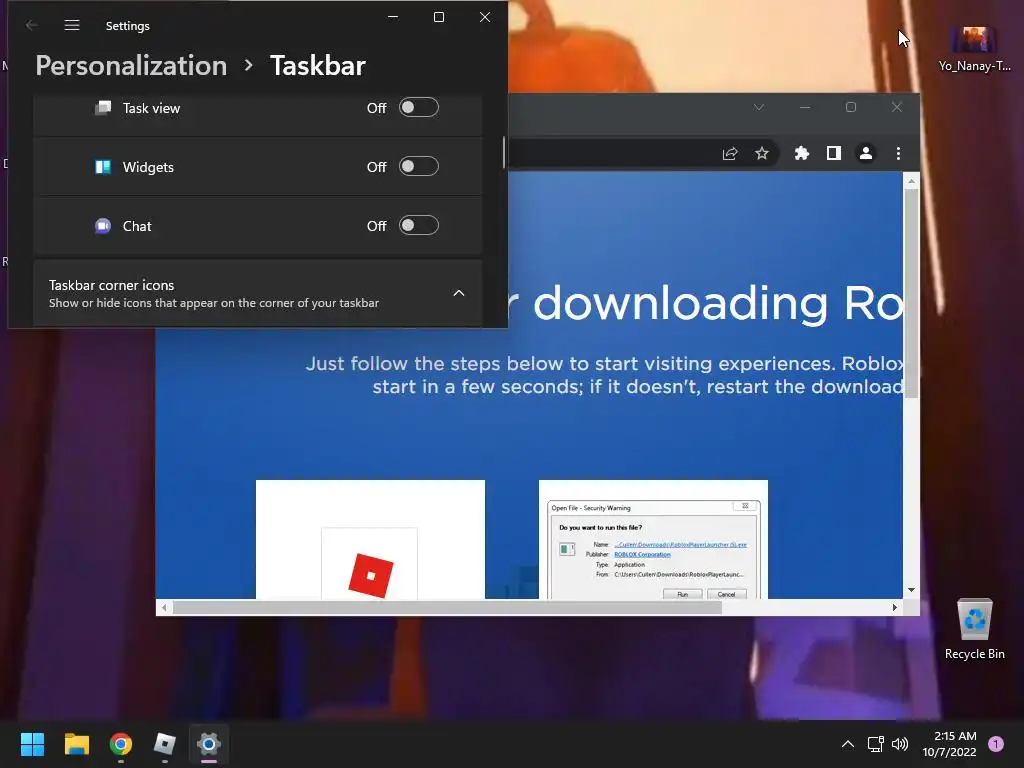Show hidden system tray icons
The image size is (1024, 768).
click(x=848, y=744)
